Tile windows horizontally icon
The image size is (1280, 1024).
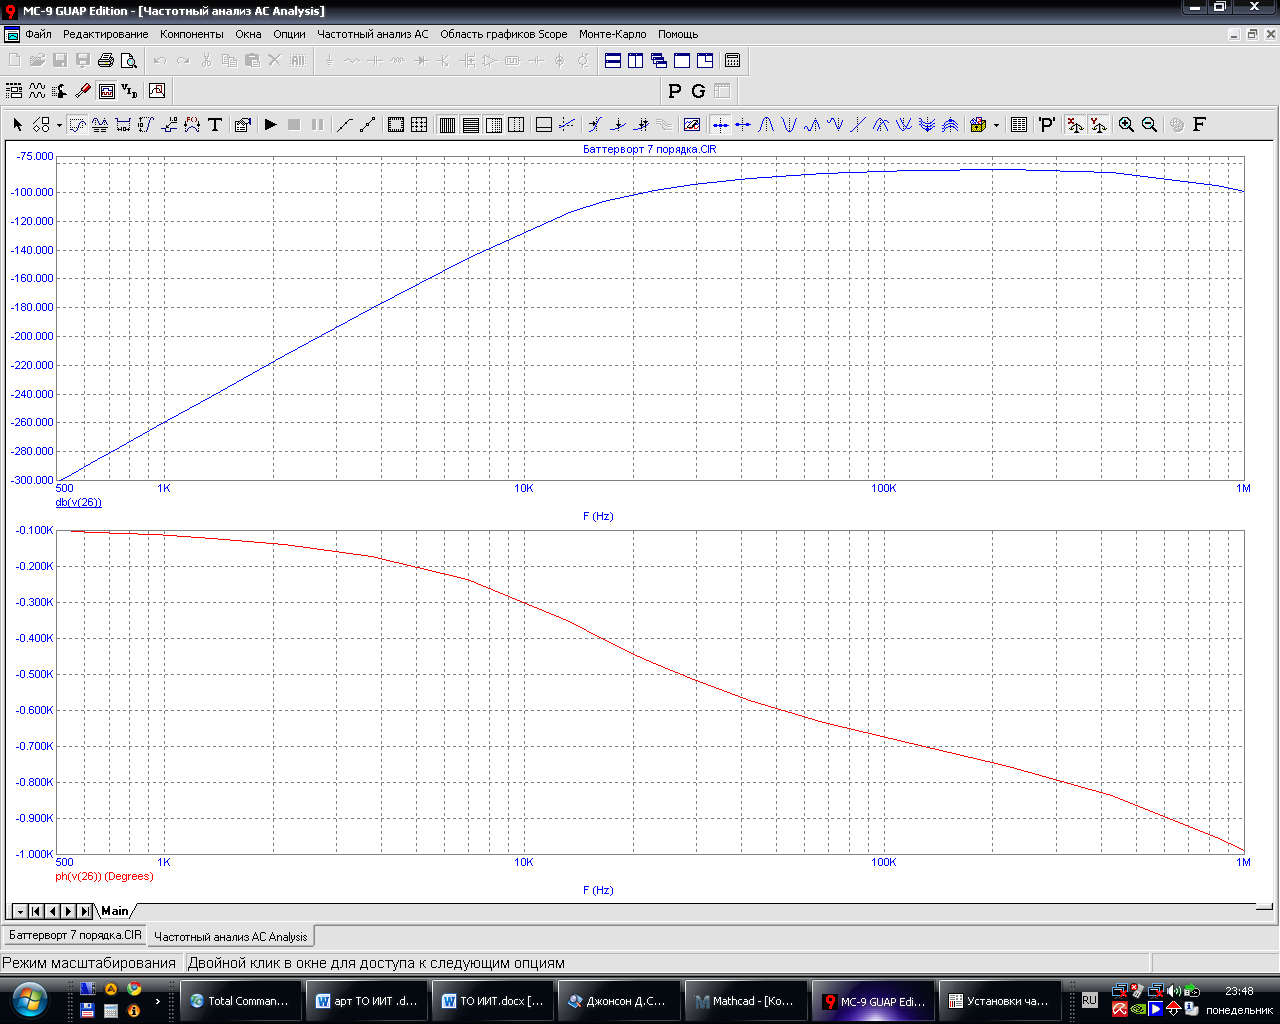(x=613, y=60)
